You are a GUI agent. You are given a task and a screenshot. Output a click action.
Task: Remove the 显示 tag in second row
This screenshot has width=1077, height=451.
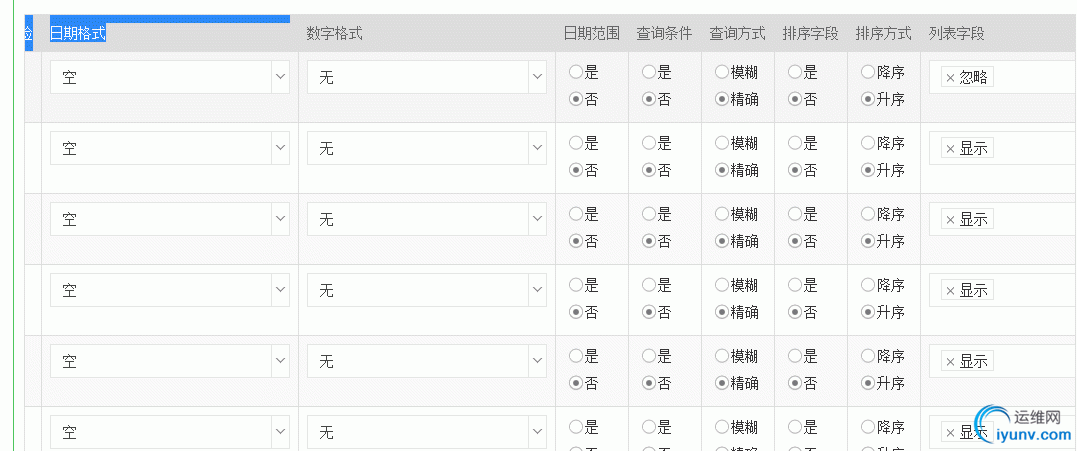coord(950,149)
